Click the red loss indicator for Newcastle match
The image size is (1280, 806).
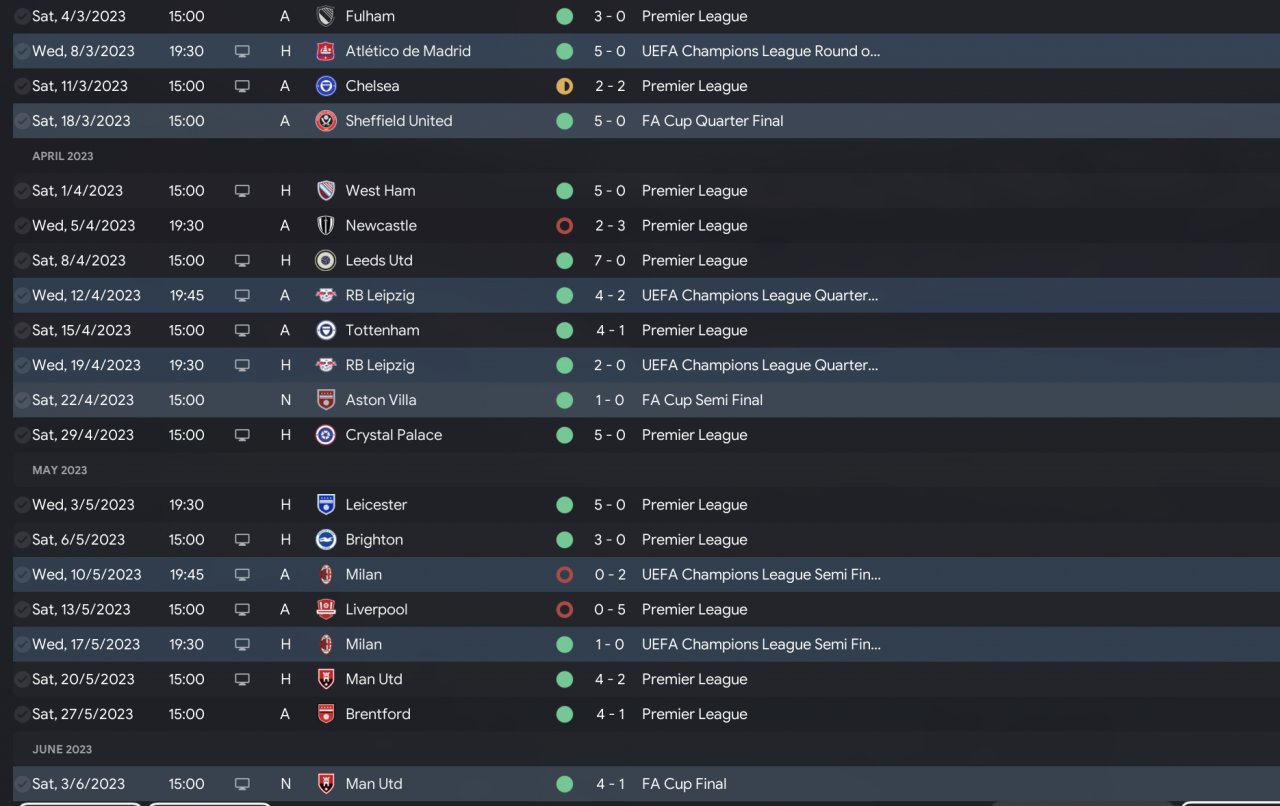tap(564, 226)
